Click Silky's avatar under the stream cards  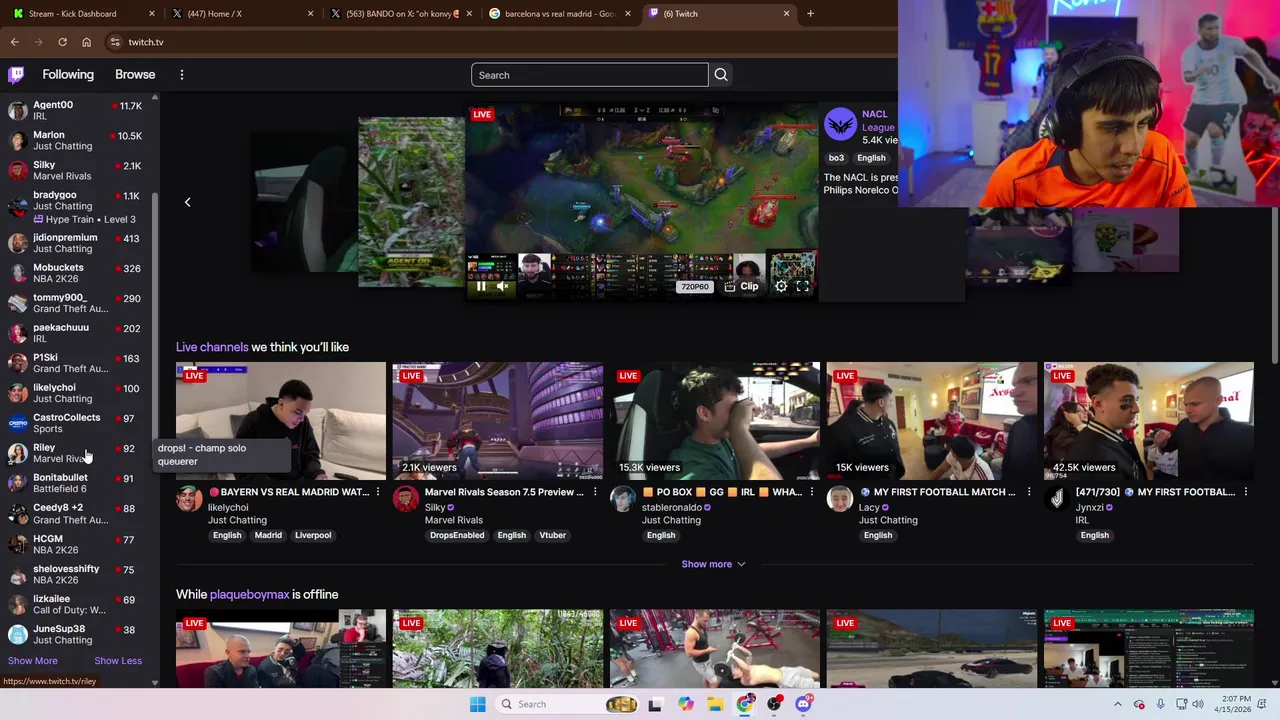[x=406, y=499]
